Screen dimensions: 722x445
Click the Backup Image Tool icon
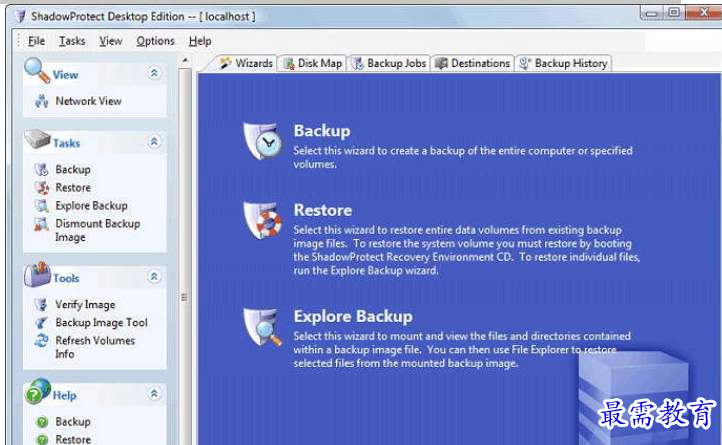[x=41, y=322]
